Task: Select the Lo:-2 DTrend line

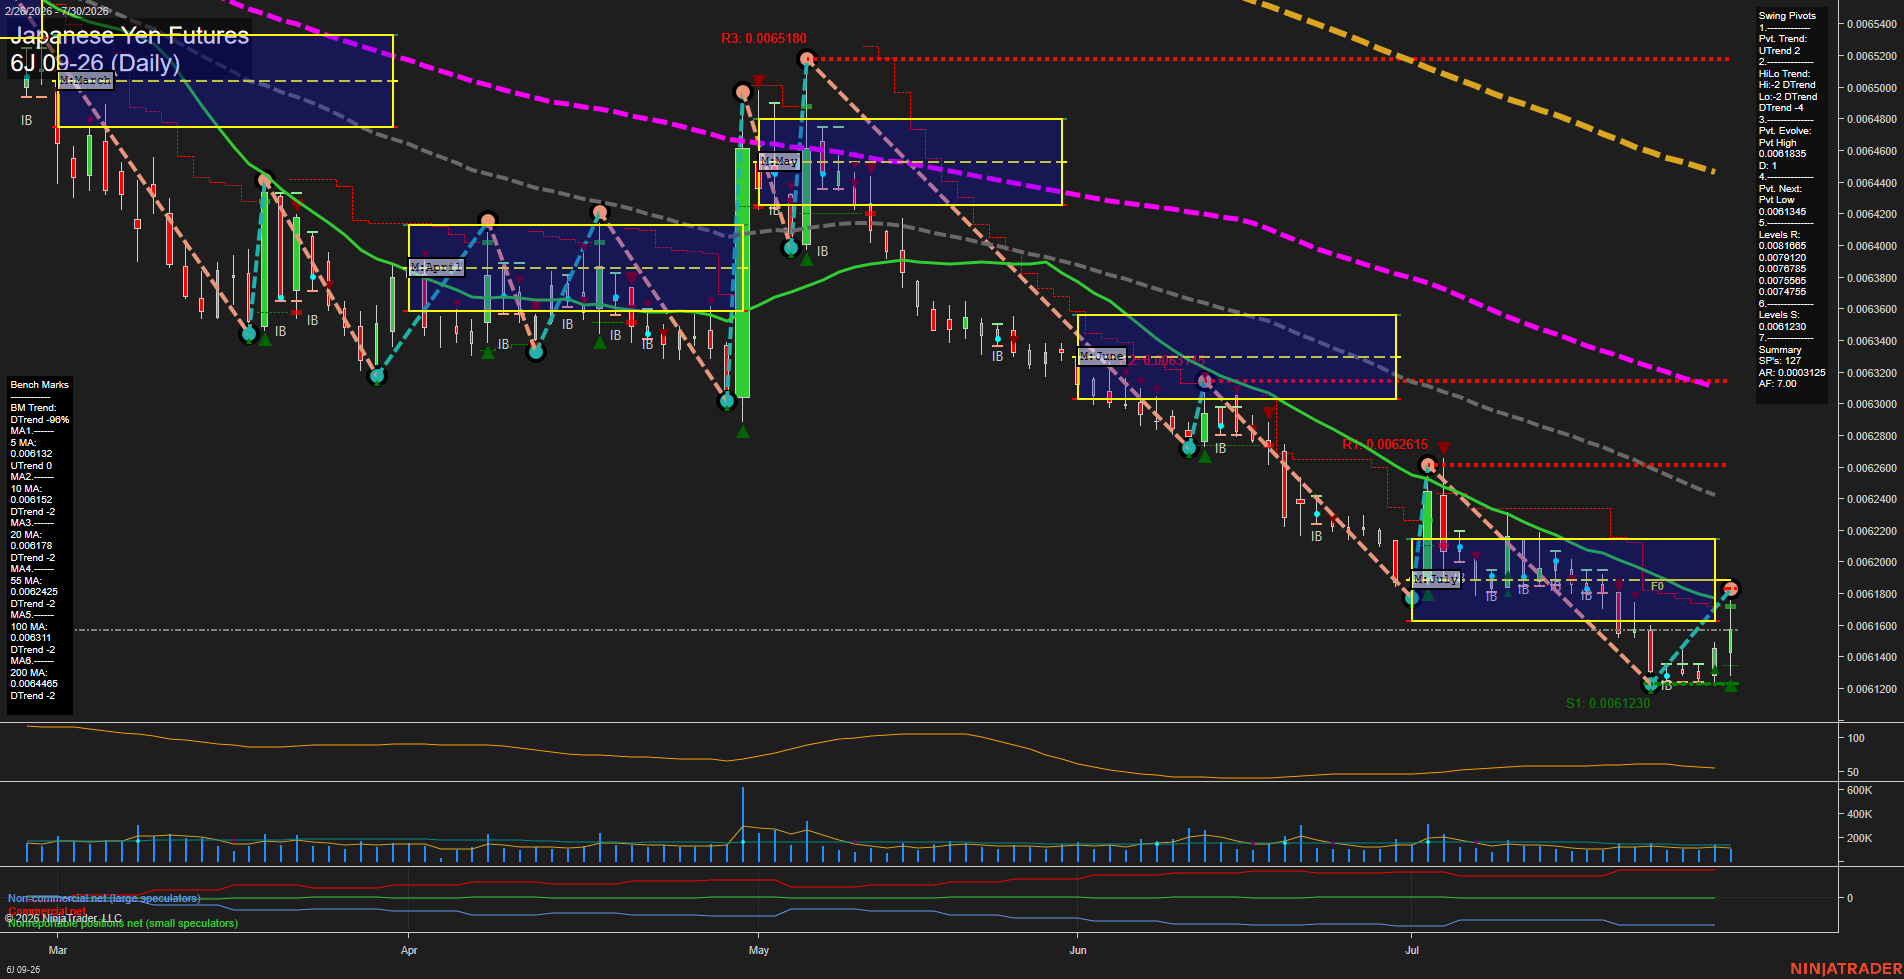Action: pos(1788,97)
